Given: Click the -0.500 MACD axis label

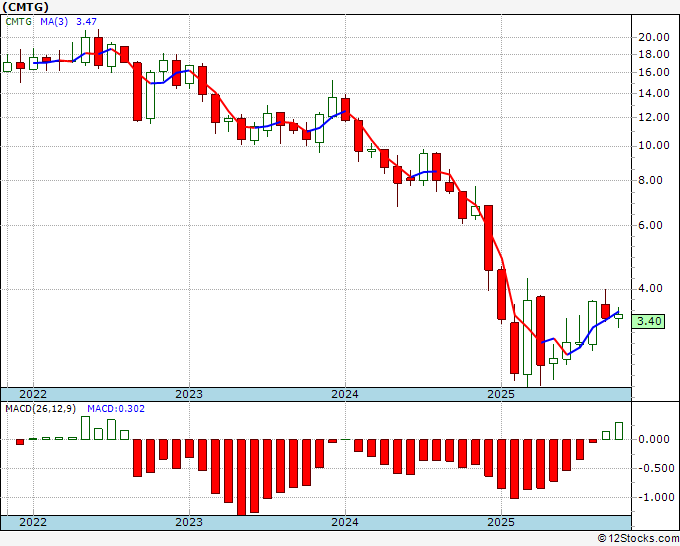Looking at the screenshot, I should point(656,469).
